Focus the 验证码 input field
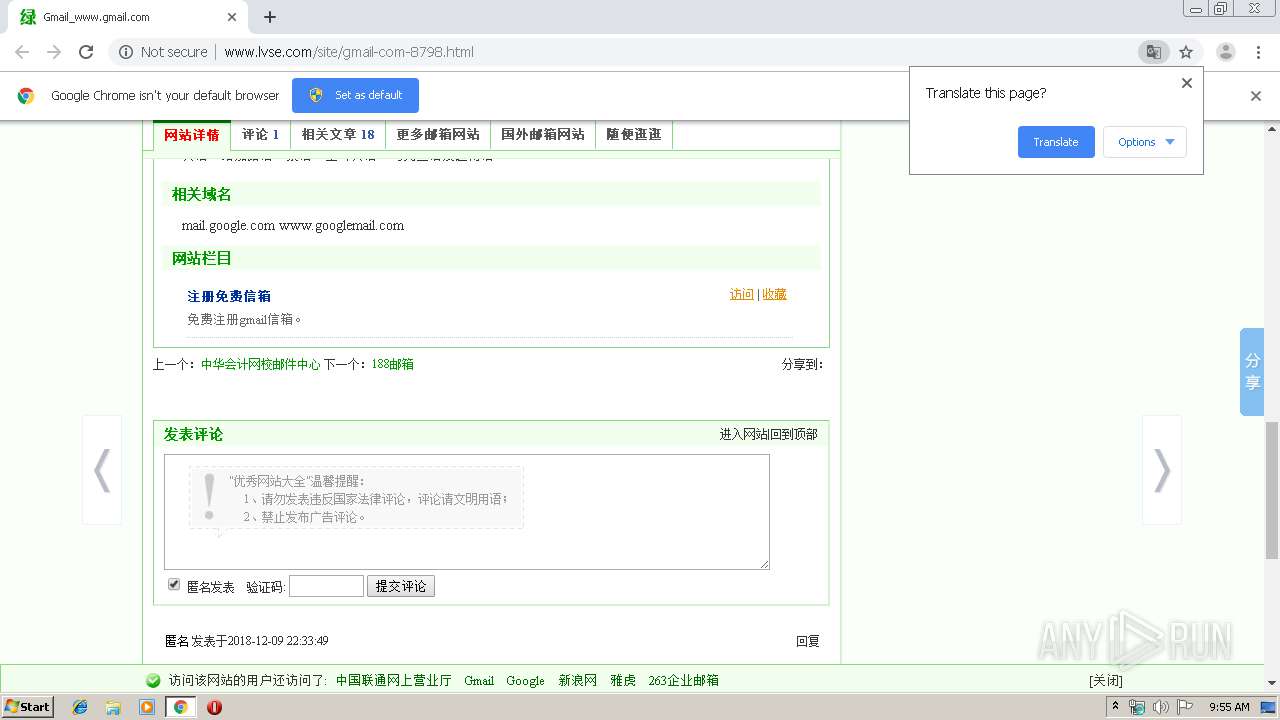This screenshot has height=720, width=1280. [x=326, y=586]
